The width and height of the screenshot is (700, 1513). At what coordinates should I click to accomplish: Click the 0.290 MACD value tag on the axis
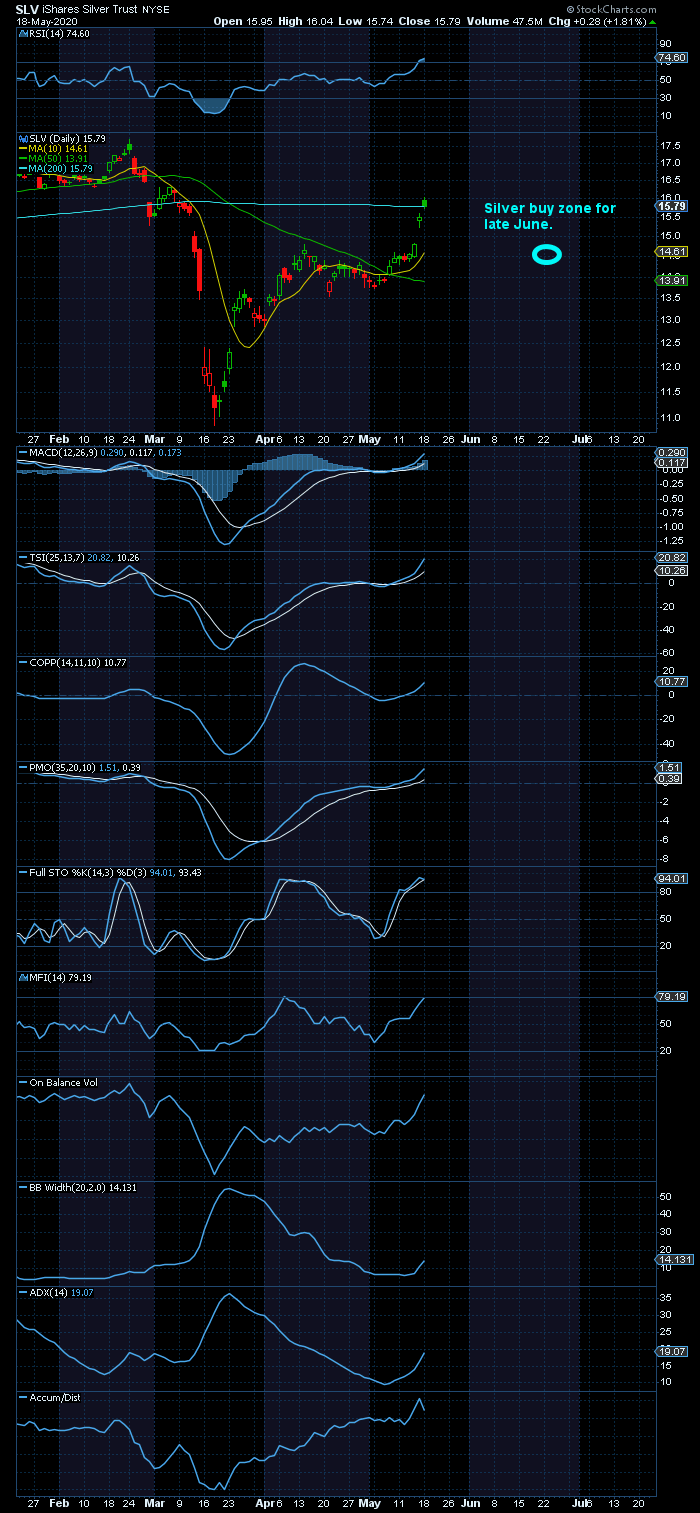point(671,453)
